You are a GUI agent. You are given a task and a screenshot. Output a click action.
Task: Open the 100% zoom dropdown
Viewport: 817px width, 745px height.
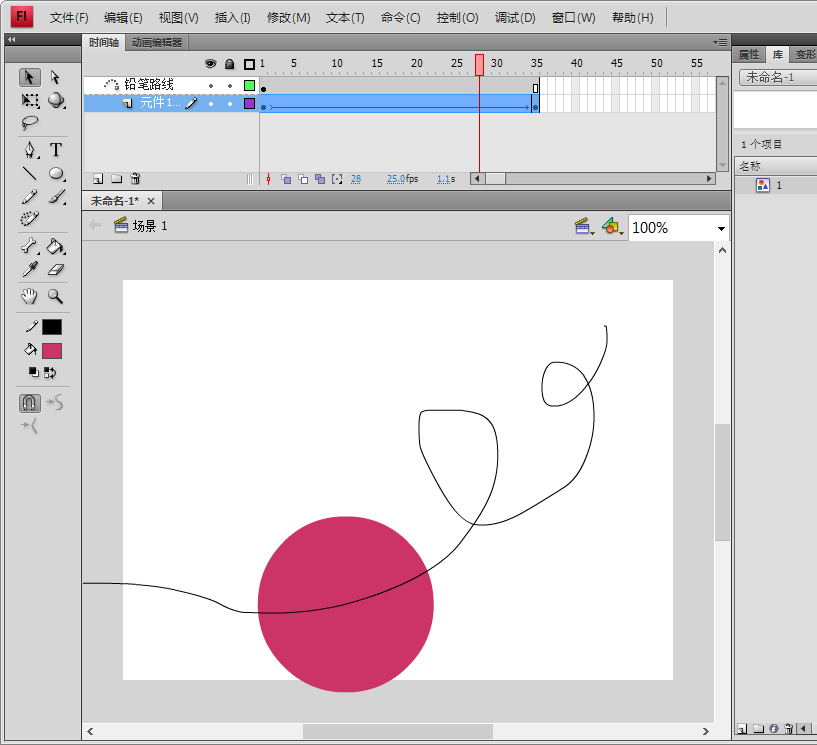[721, 228]
